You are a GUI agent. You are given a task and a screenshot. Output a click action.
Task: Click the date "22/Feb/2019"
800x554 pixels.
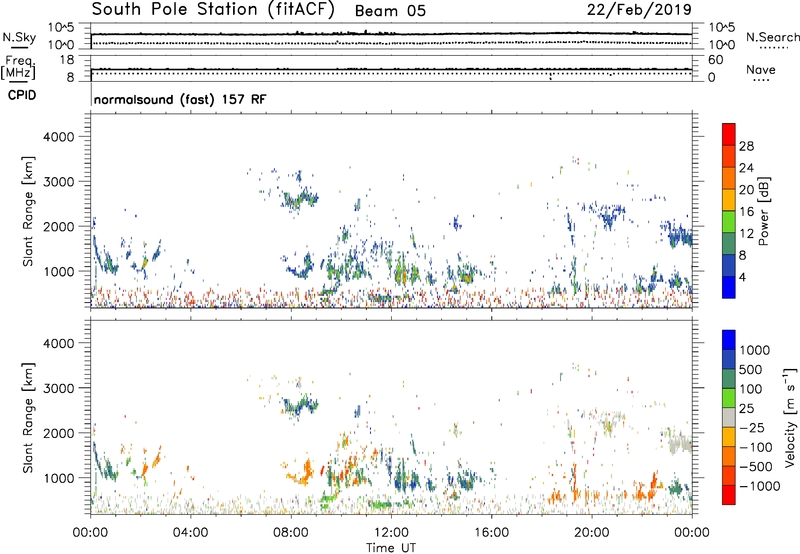pyautogui.click(x=639, y=9)
